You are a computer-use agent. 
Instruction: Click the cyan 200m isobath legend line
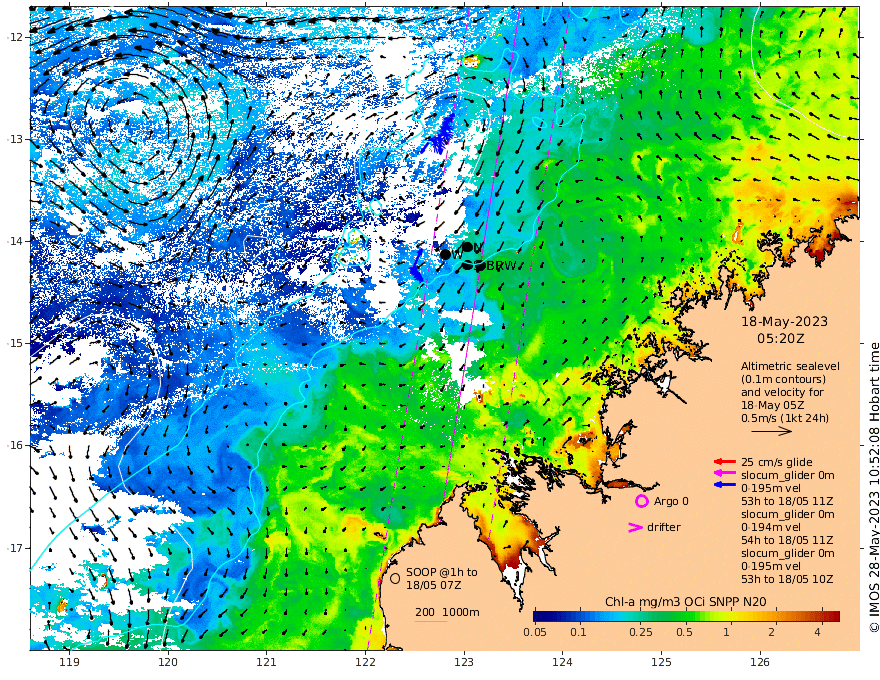tap(430, 621)
